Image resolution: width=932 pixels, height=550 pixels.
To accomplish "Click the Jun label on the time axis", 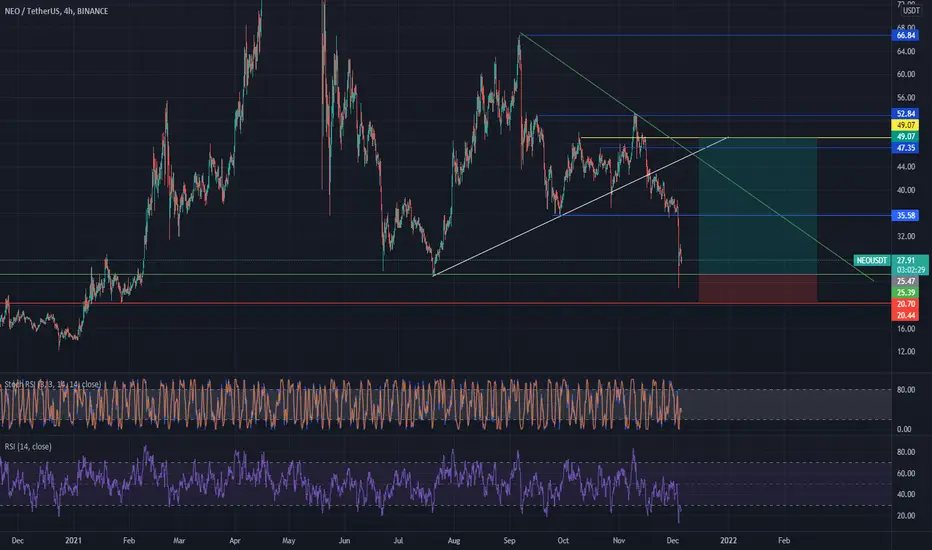I will [344, 540].
